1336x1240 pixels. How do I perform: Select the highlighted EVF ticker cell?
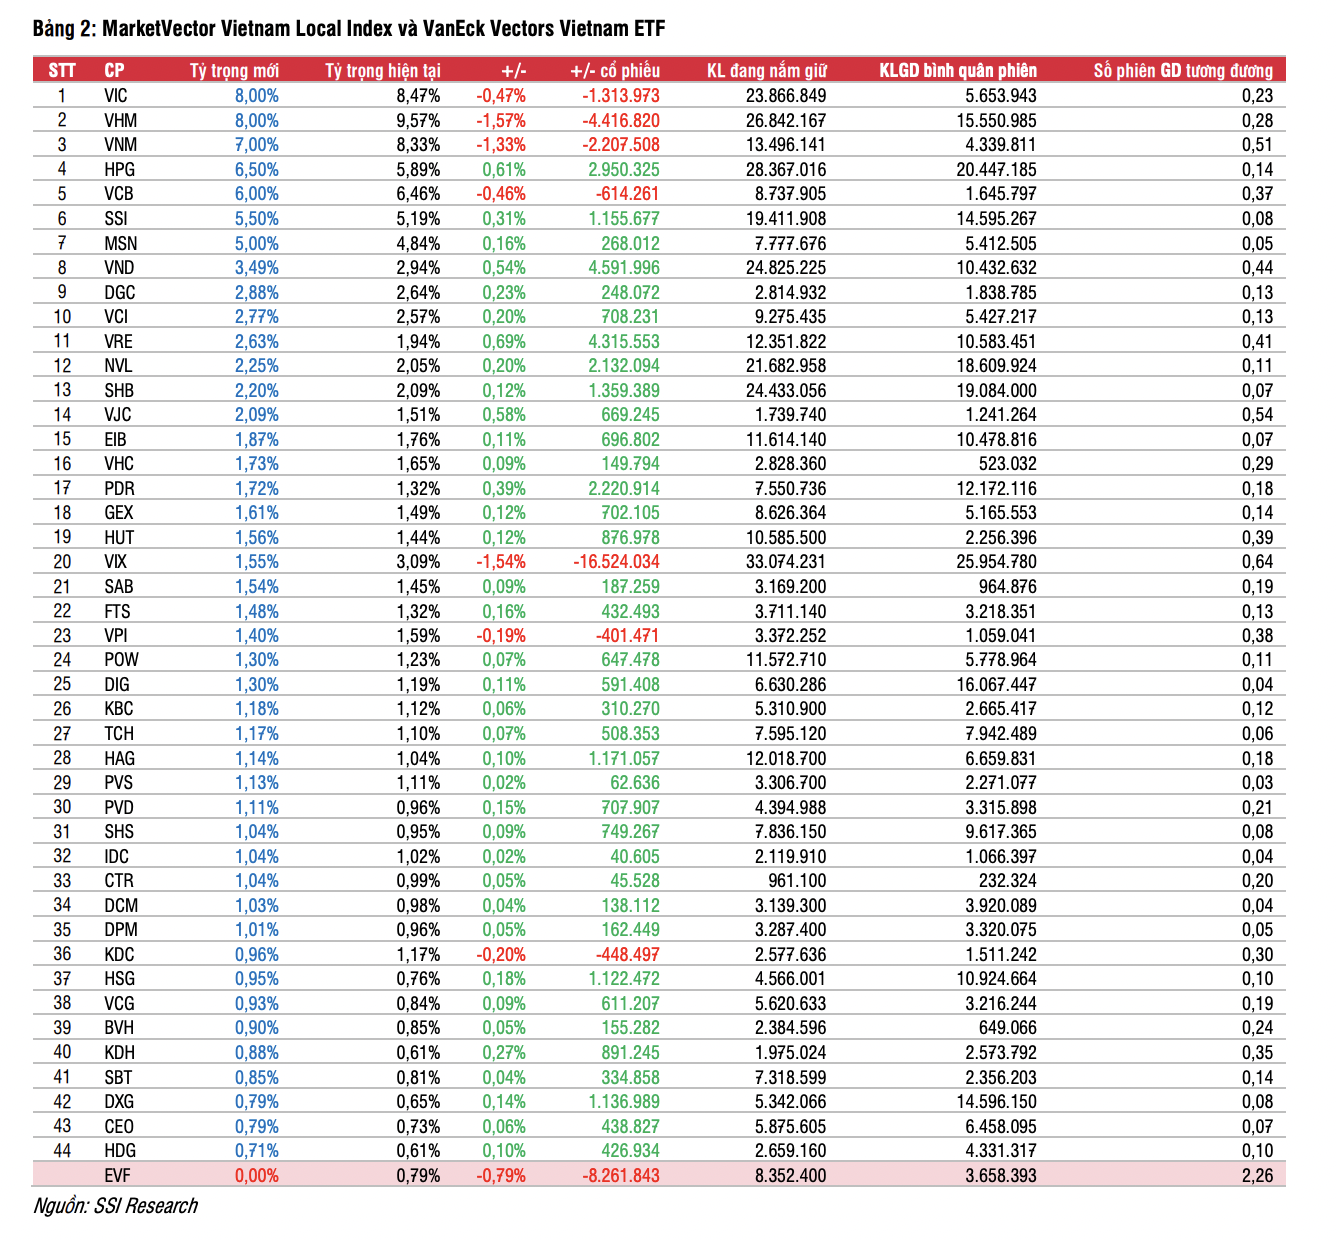click(118, 1176)
